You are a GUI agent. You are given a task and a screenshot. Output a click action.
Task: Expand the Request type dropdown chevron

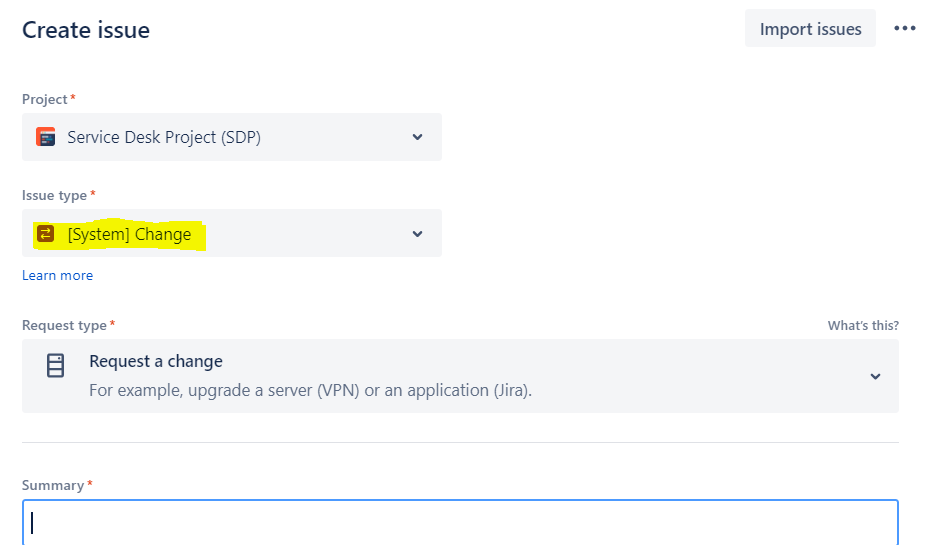pos(875,377)
